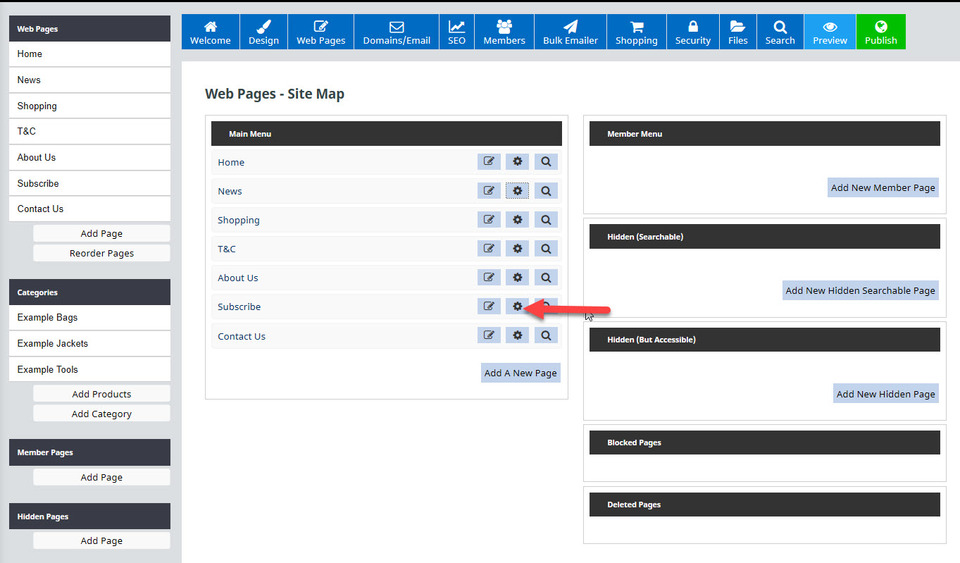
Task: Open the gear settings for Subscribe page
Action: coord(517,307)
